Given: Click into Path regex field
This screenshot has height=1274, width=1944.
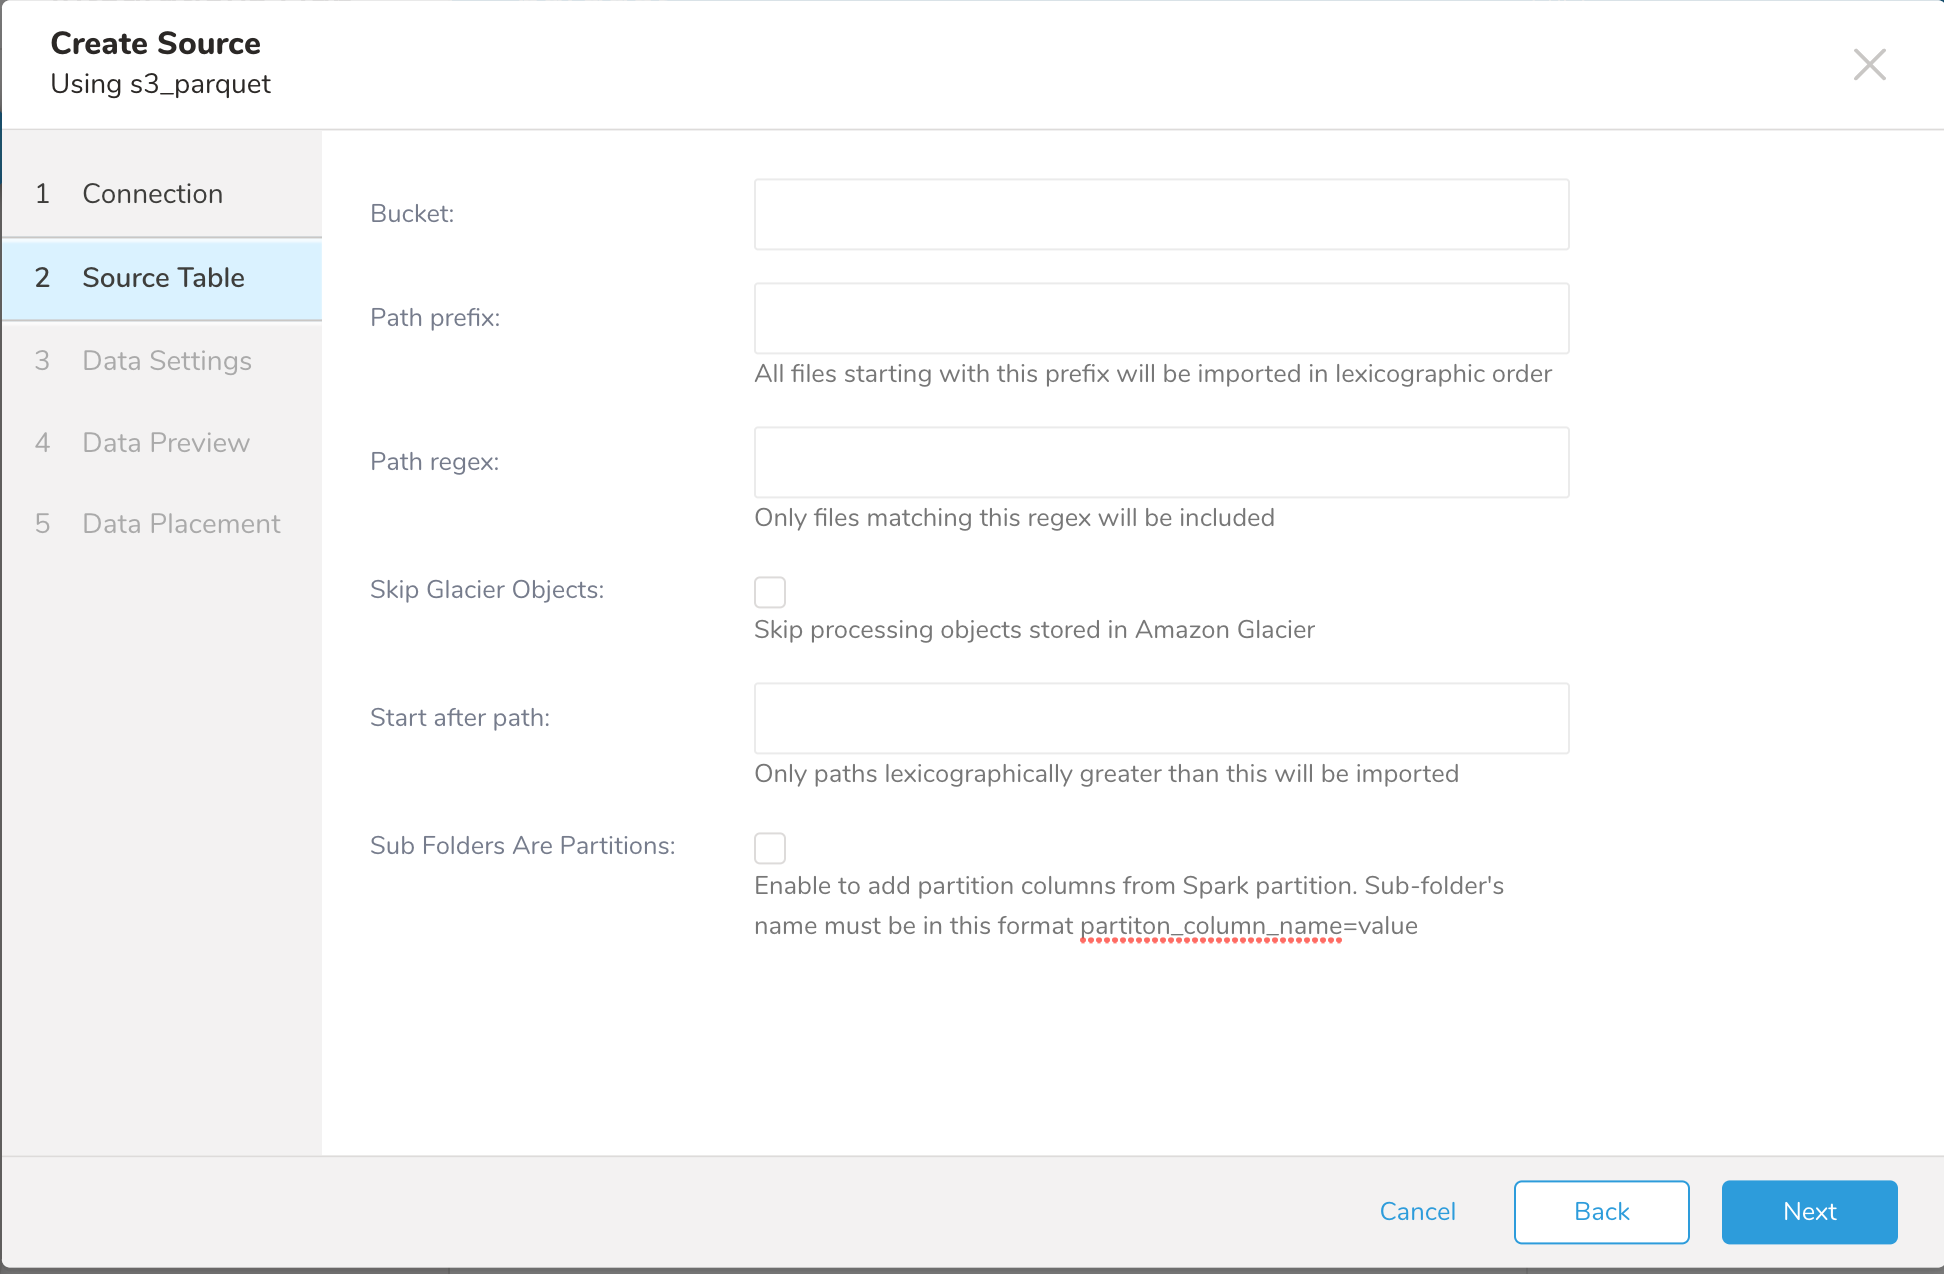Looking at the screenshot, I should tap(1160, 463).
